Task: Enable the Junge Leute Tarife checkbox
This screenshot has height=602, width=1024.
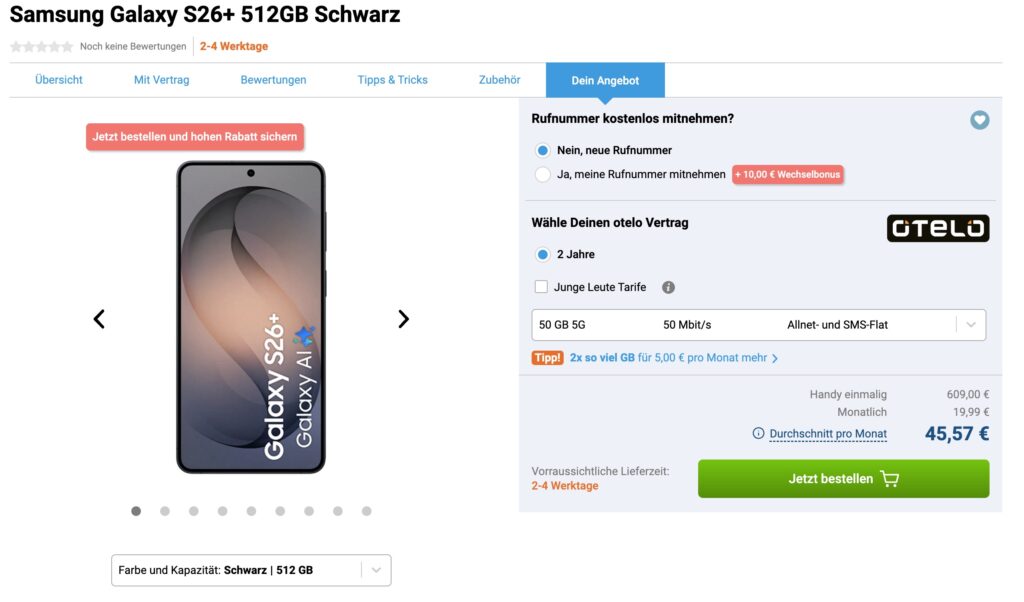Action: point(541,287)
